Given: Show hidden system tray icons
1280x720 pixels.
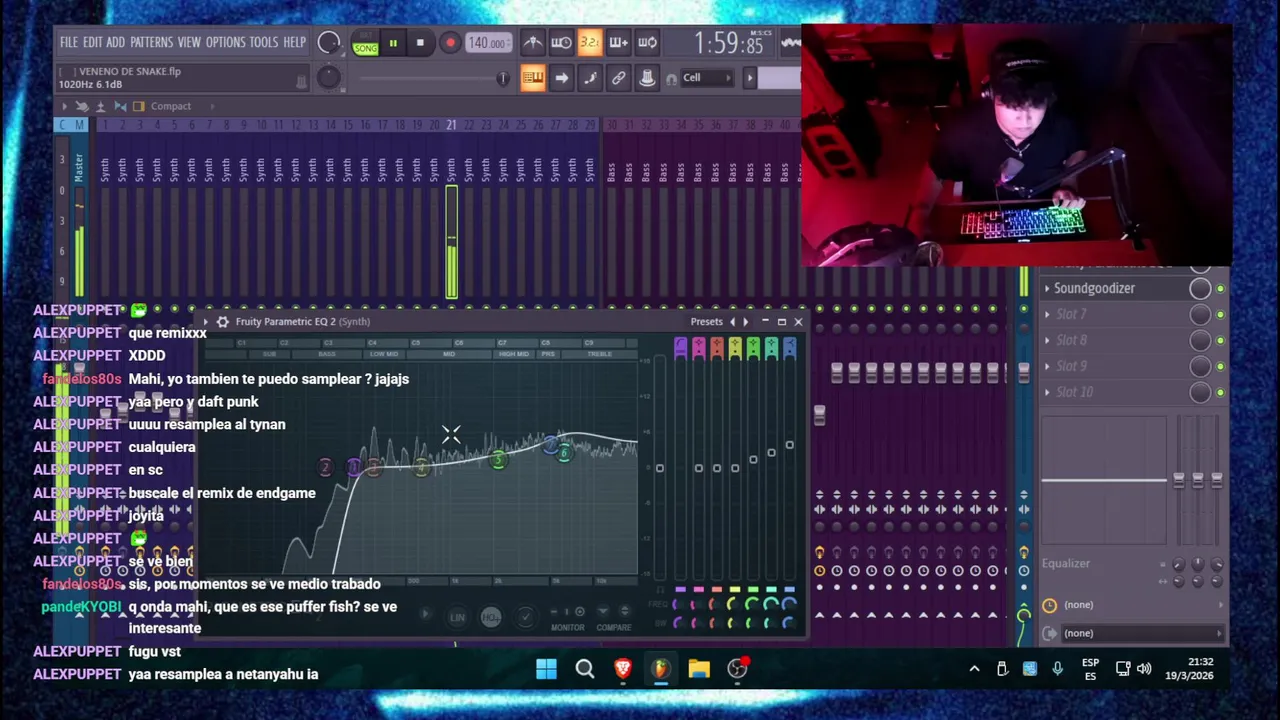Looking at the screenshot, I should click(974, 669).
